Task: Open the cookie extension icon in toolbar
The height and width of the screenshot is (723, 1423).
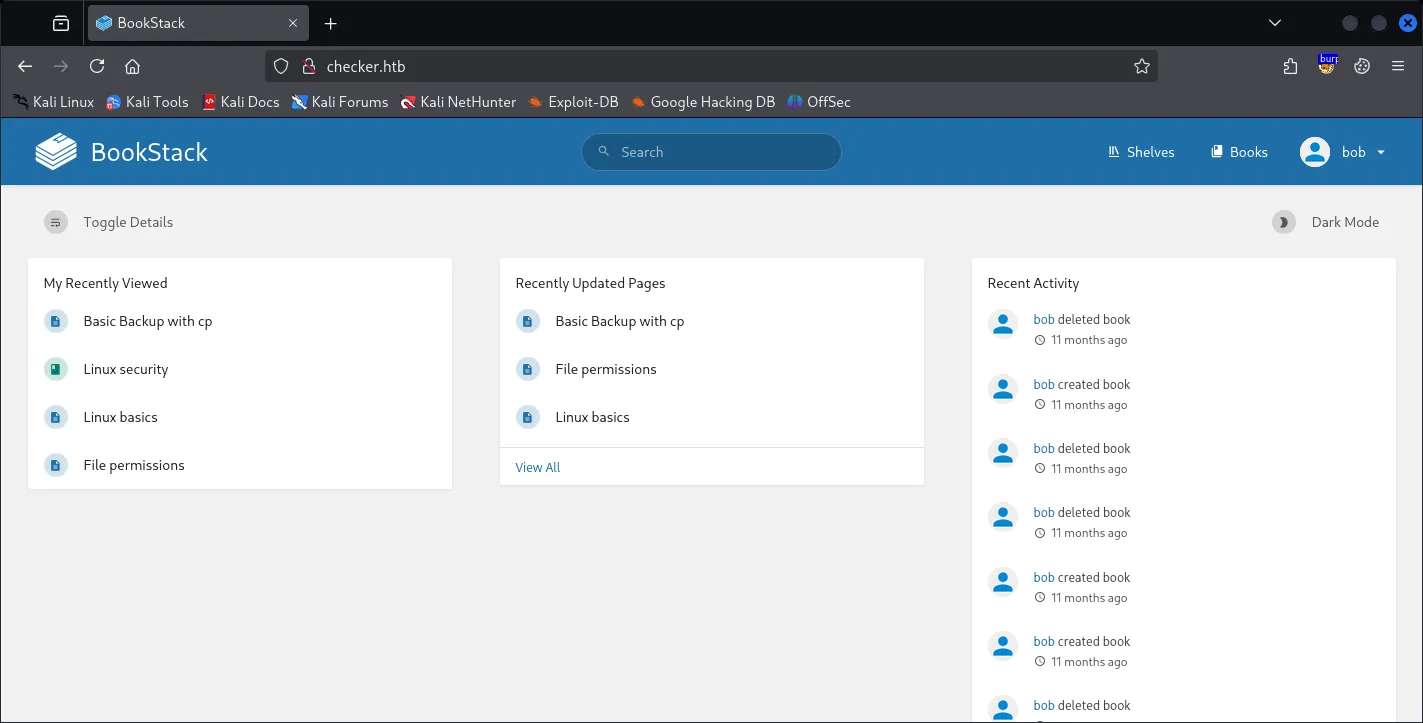Action: (x=1362, y=66)
